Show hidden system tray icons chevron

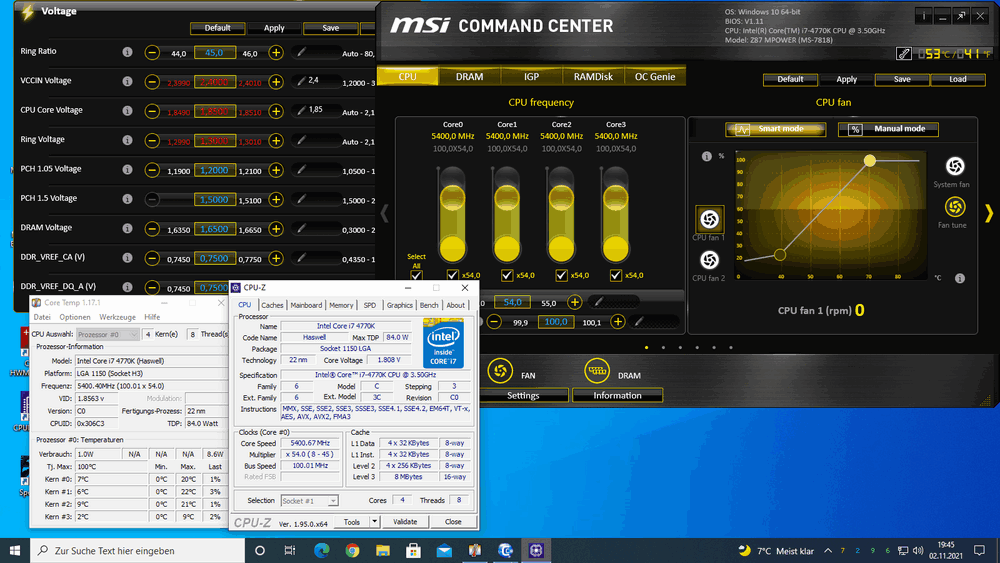[x=828, y=551]
